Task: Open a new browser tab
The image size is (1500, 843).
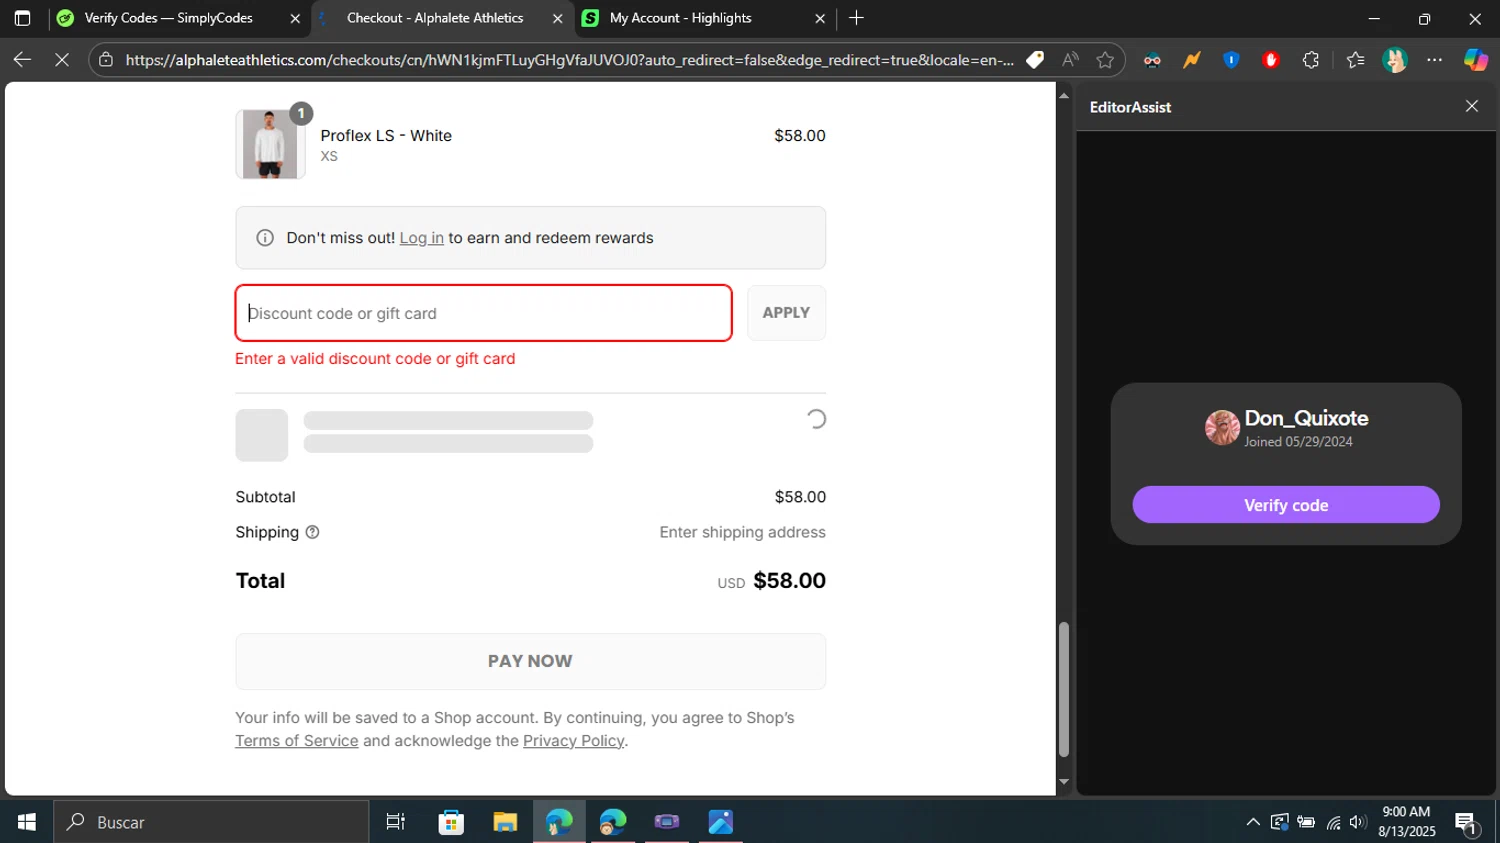Action: click(856, 18)
